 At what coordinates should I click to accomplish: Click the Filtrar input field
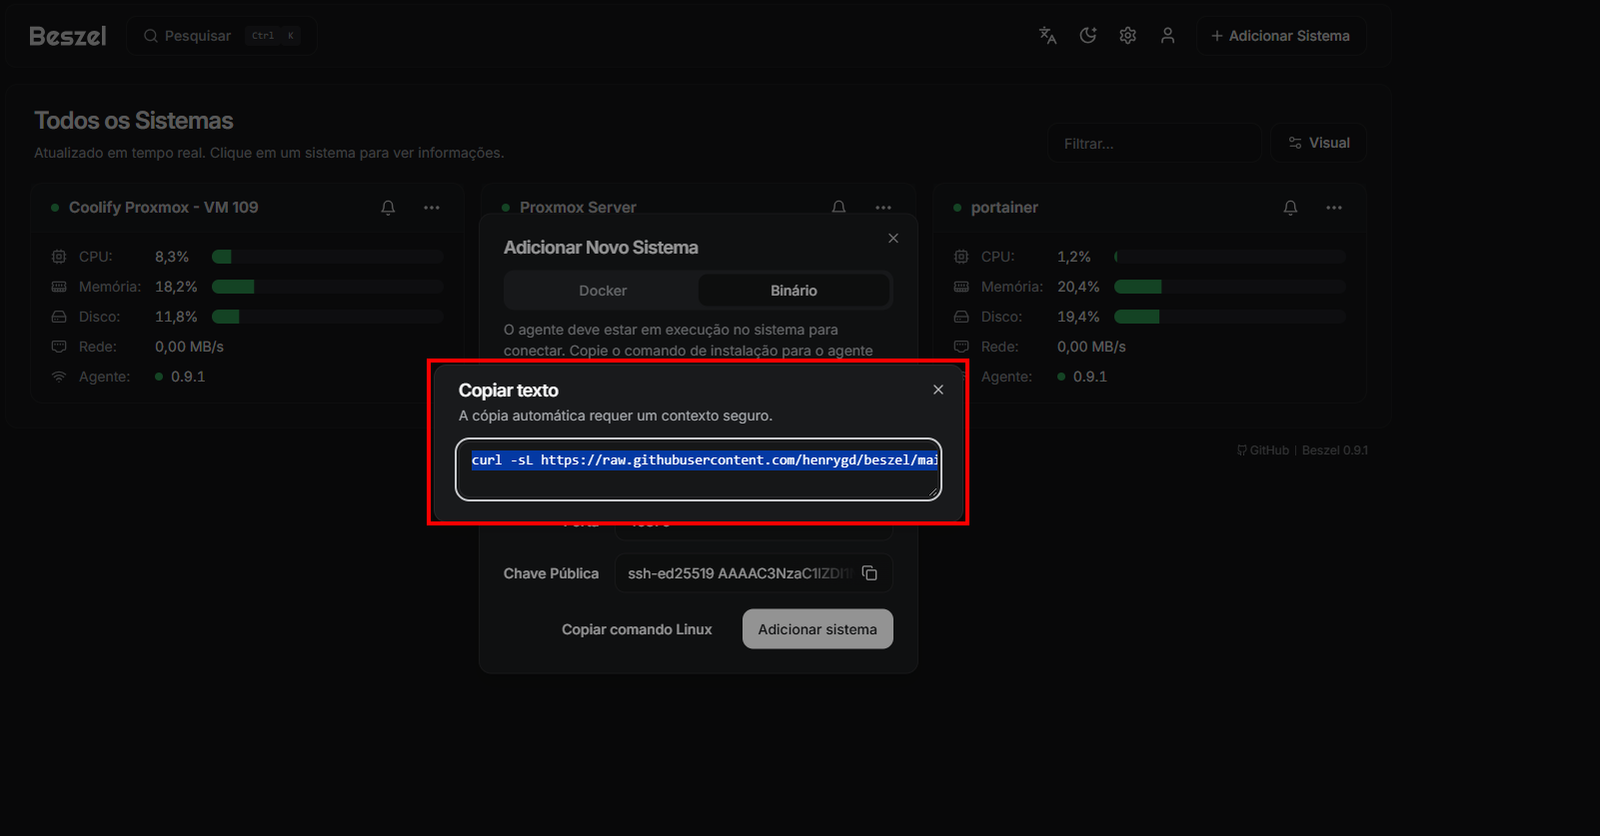(1153, 144)
